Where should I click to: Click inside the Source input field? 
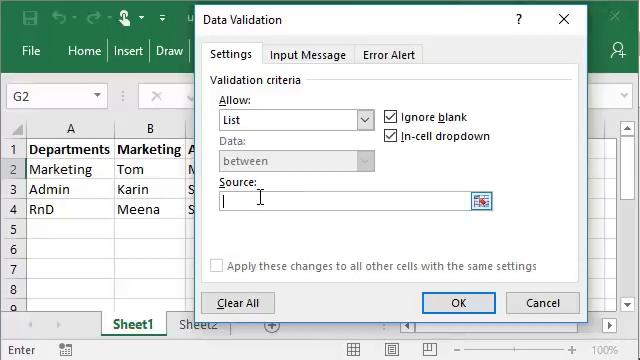(x=345, y=201)
